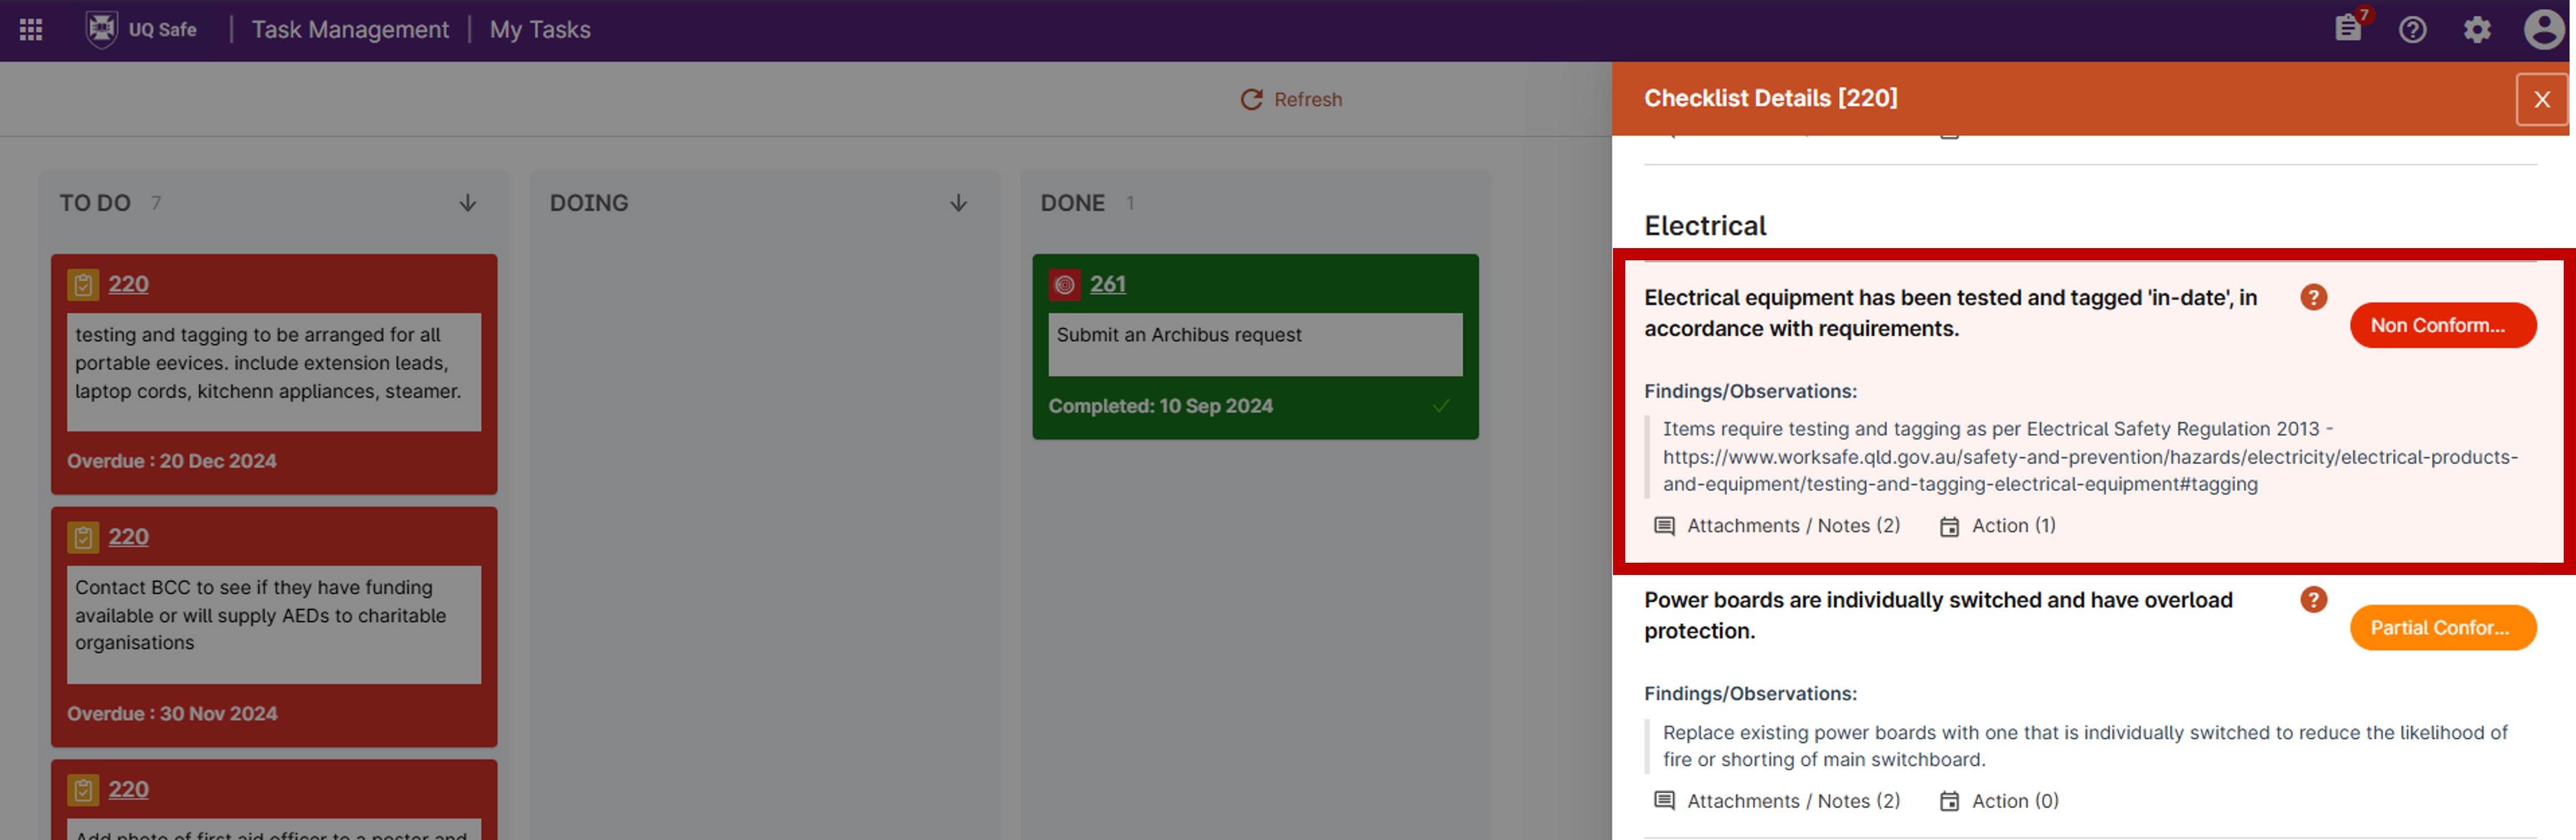Click checklist icon on Contact BCC card
Image resolution: width=2576 pixels, height=840 pixels.
coord(83,538)
